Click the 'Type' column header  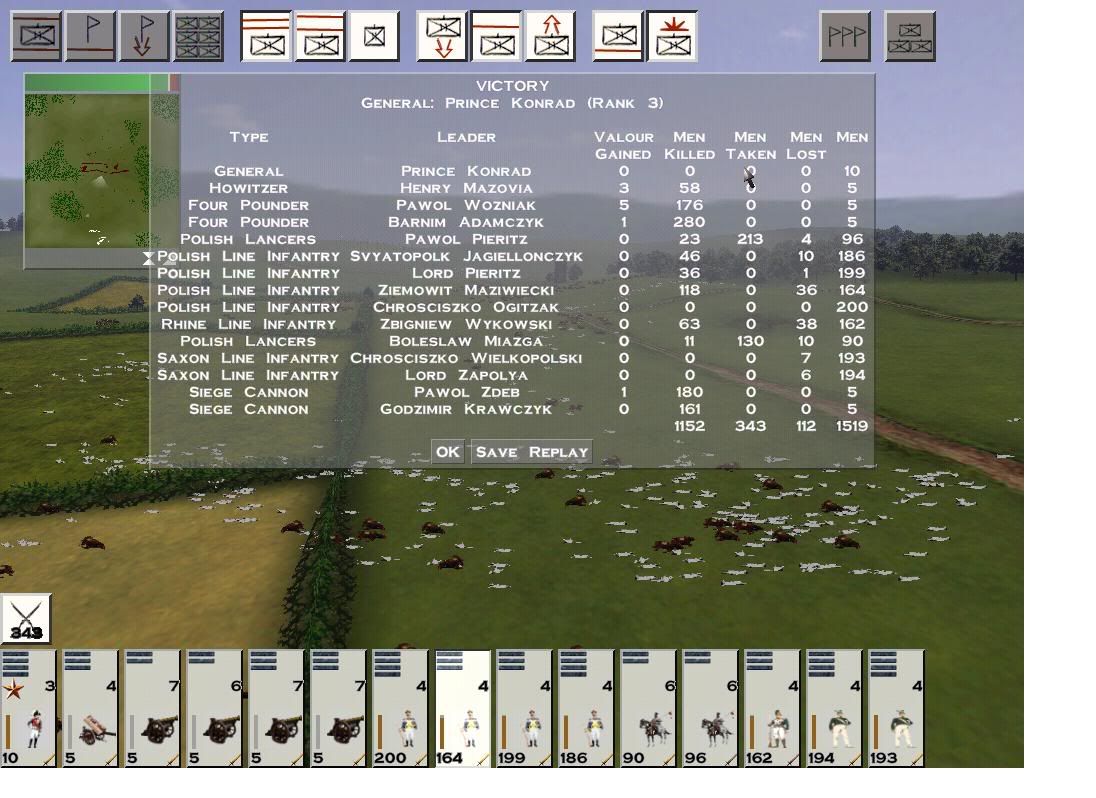(x=249, y=137)
